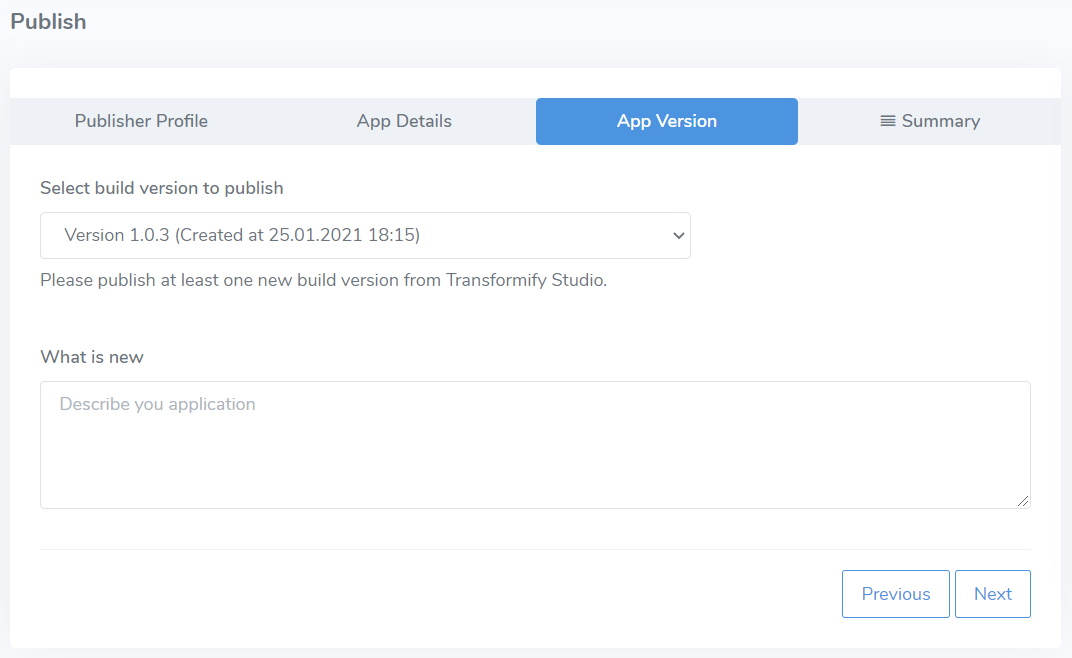Open the build version dropdown

(365, 235)
